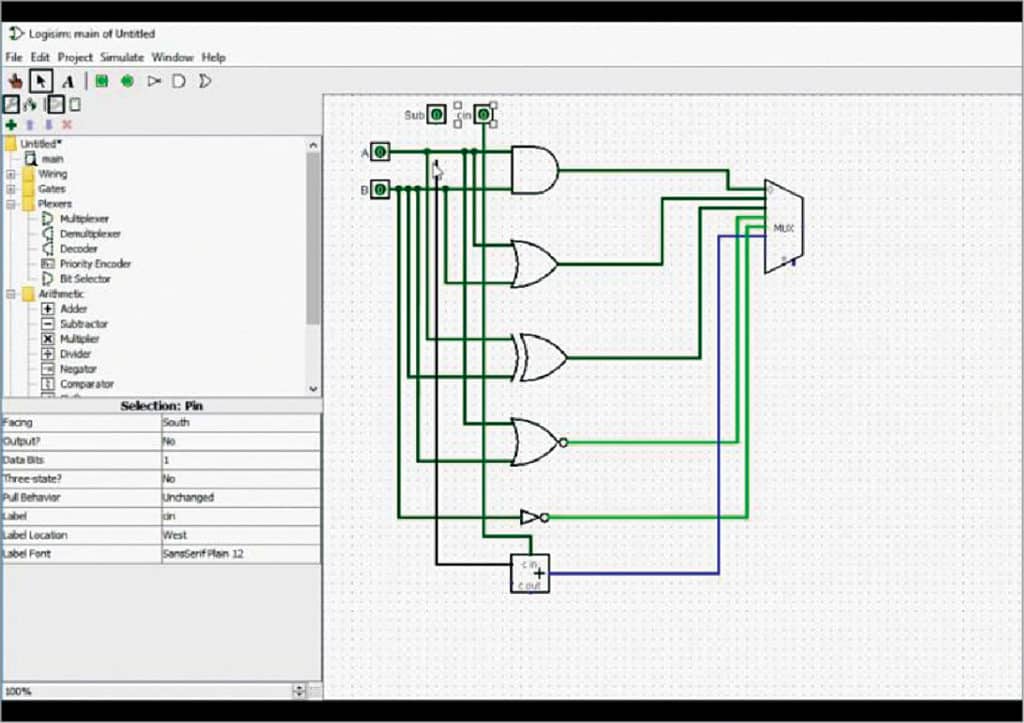Screen dimensions: 1024x723
Task: Click the zoom percentage spinner control
Action: coord(299,690)
